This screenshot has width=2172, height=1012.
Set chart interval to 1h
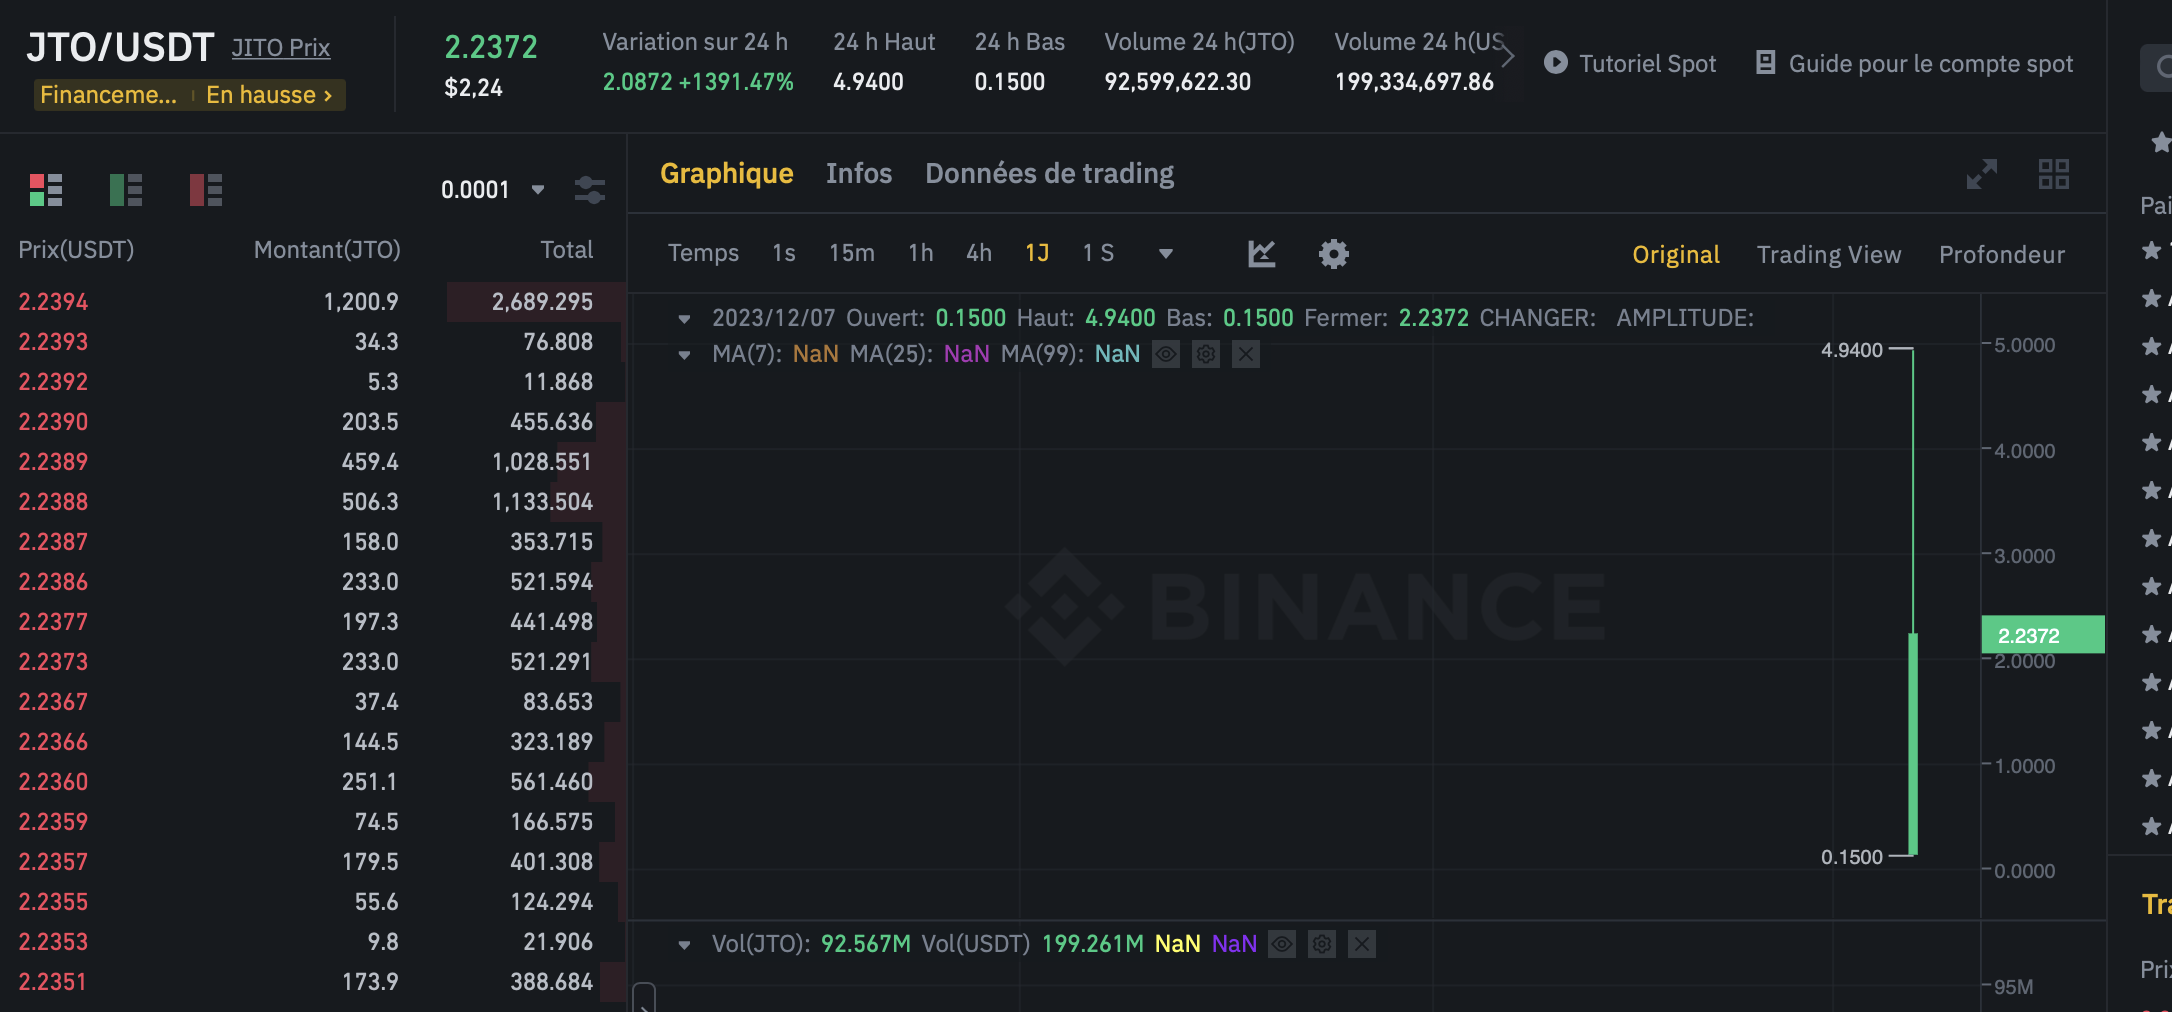coord(921,253)
